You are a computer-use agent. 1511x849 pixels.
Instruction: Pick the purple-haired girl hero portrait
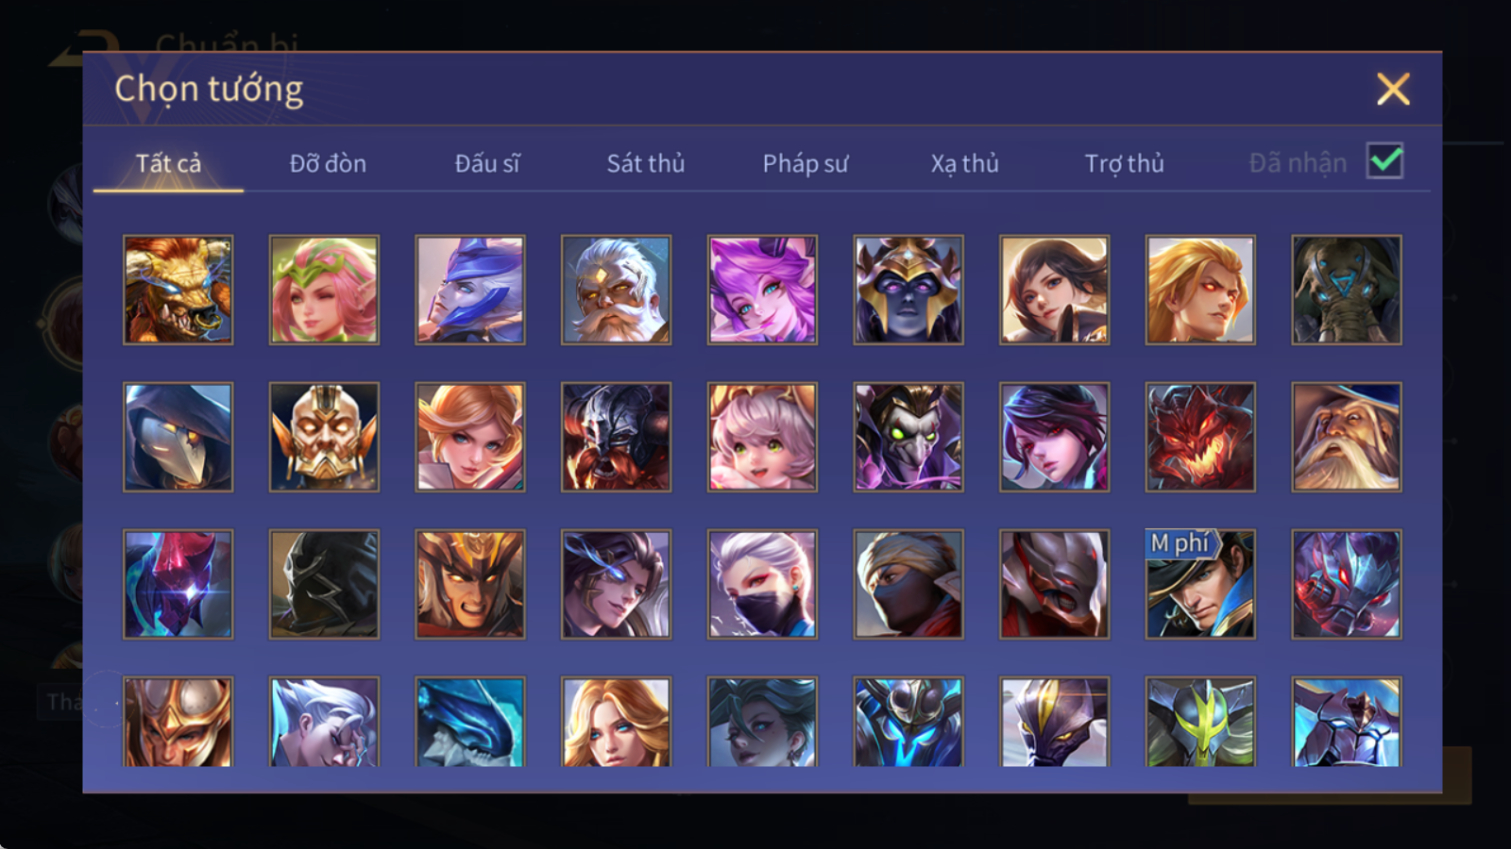(x=762, y=290)
